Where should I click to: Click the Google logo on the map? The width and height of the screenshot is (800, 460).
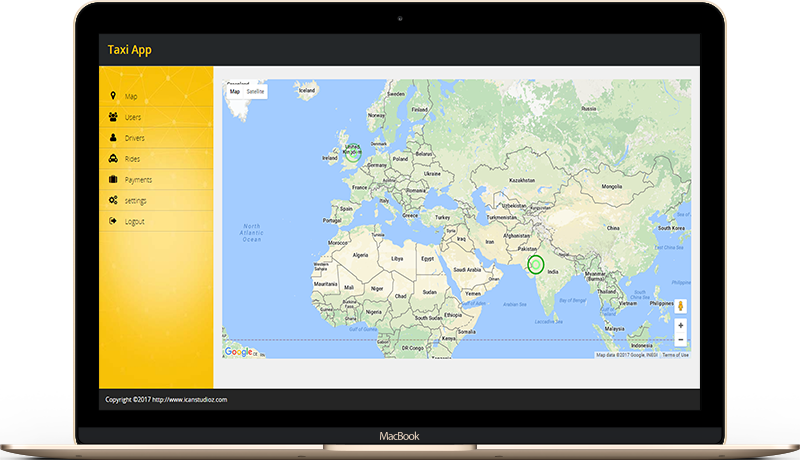pos(239,351)
